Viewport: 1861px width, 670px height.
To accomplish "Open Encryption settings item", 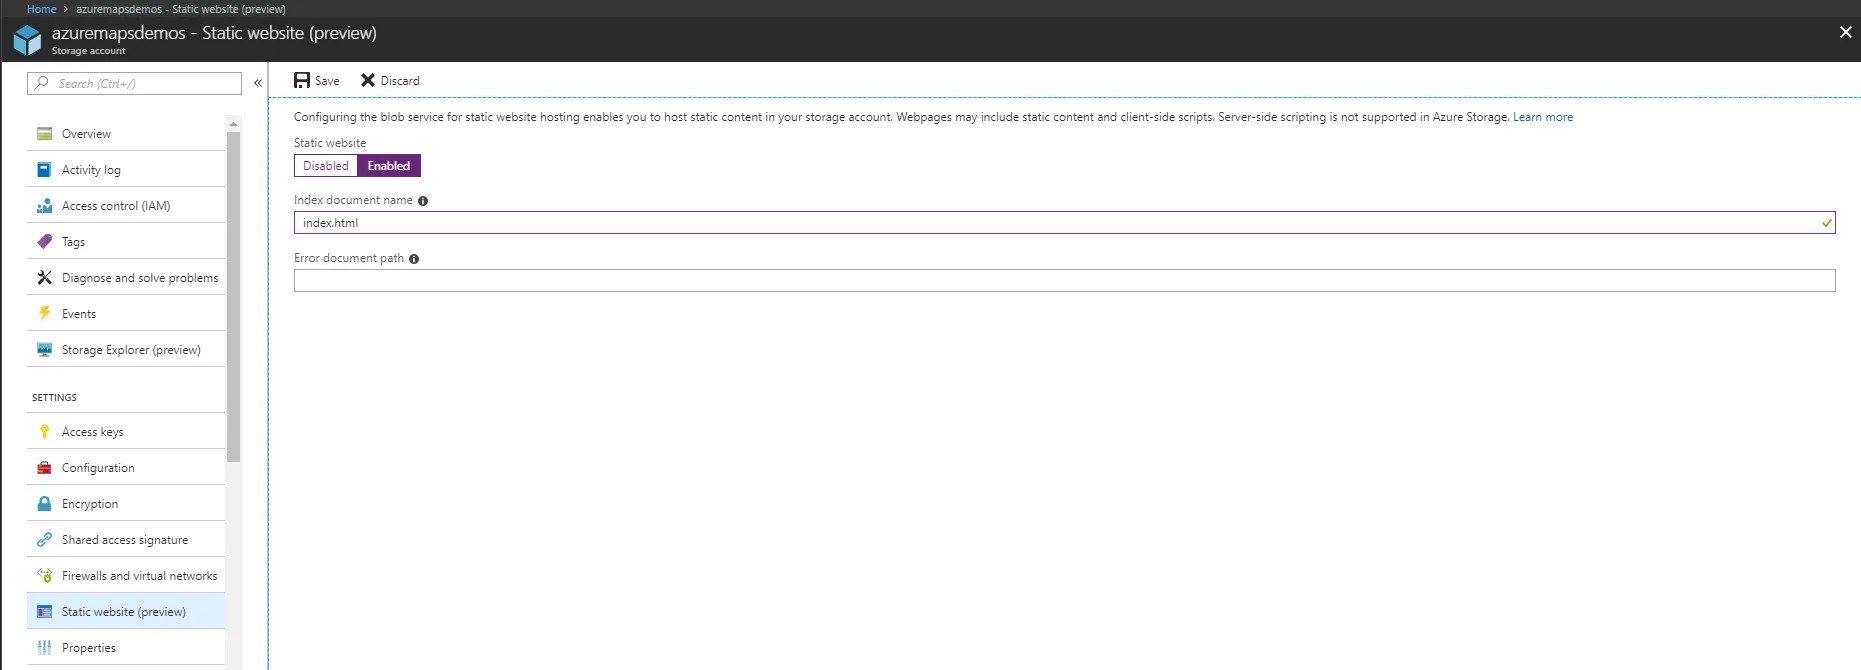I will 126,504.
